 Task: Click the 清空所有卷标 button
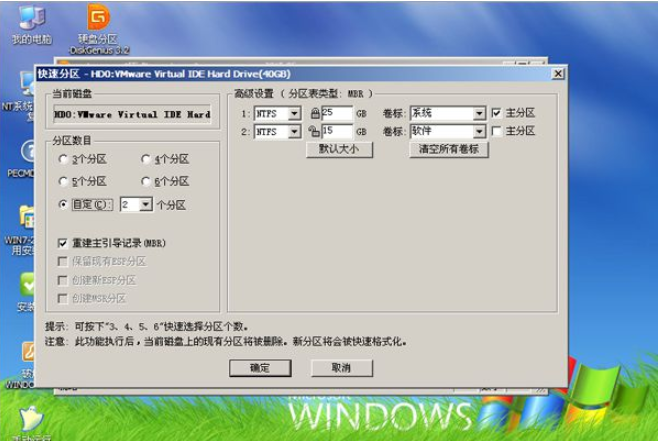449,149
